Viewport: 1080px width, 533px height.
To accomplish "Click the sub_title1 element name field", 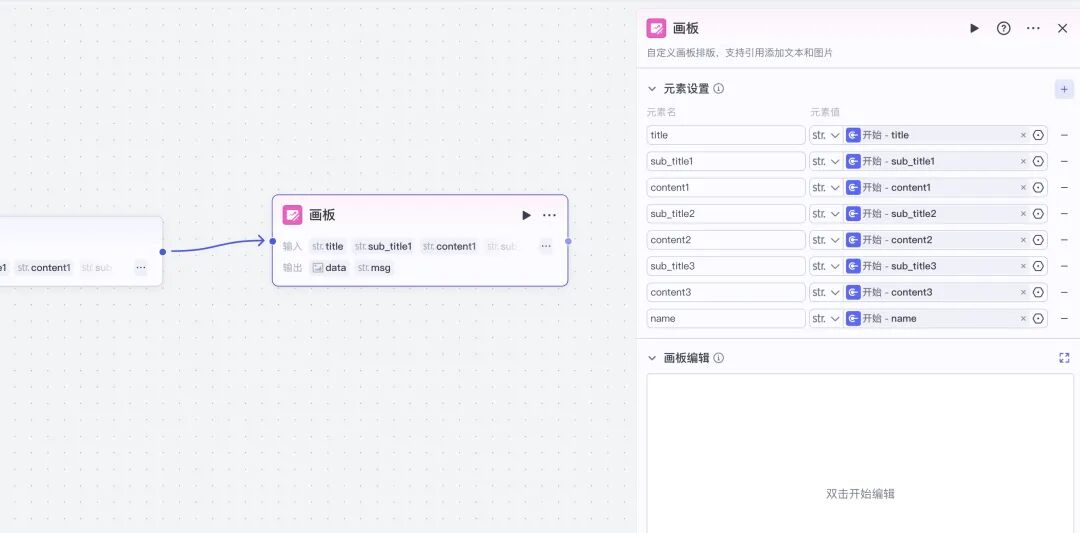I will (726, 161).
